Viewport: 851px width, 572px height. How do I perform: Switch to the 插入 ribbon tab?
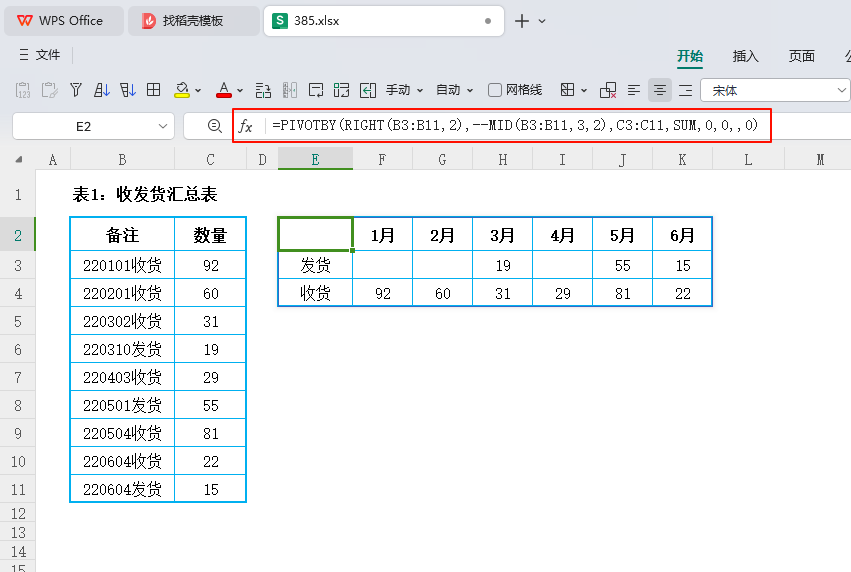click(x=745, y=56)
